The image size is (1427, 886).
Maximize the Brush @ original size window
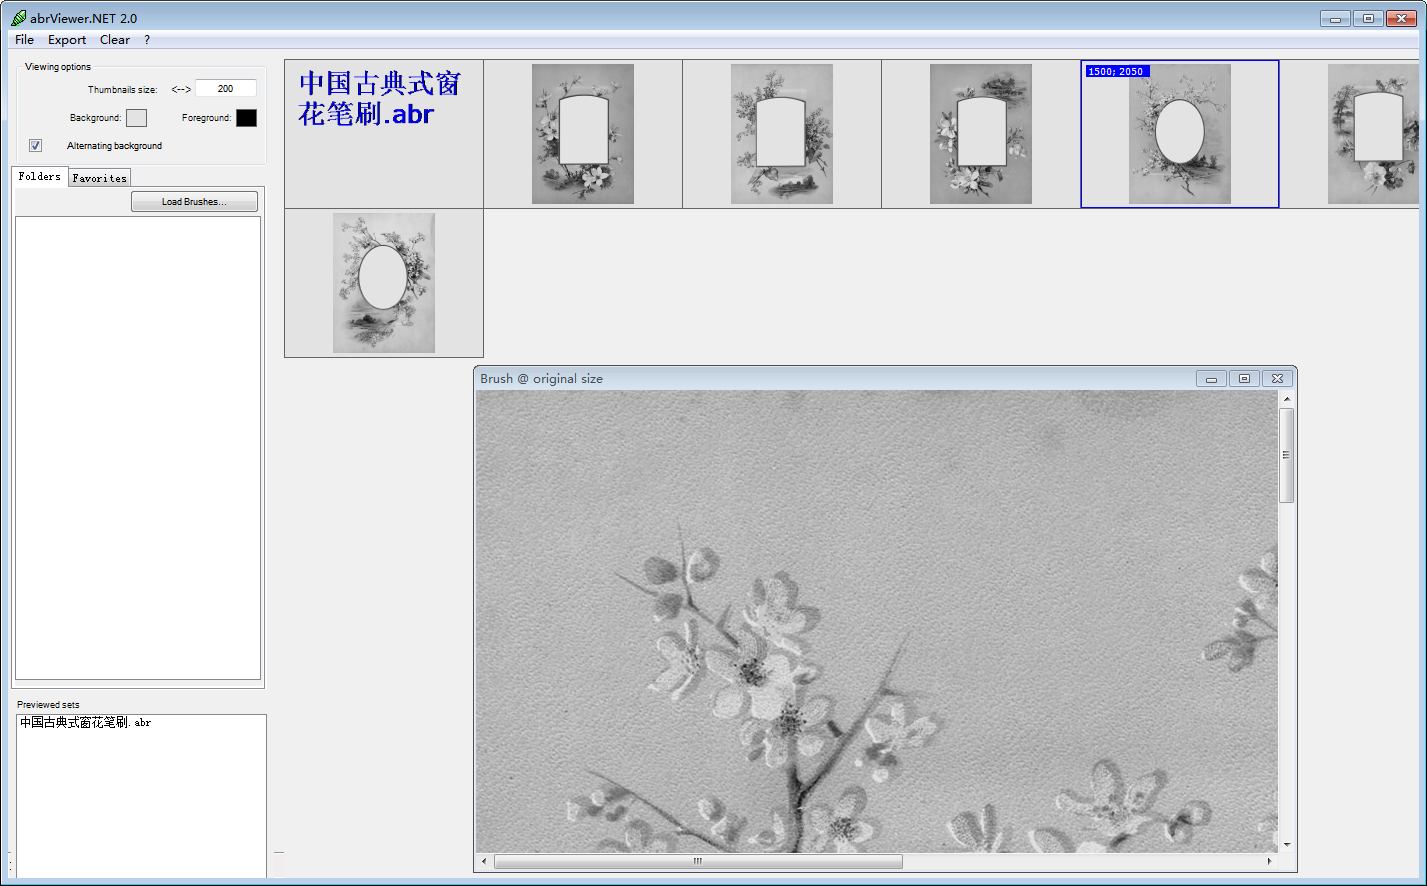point(1244,379)
